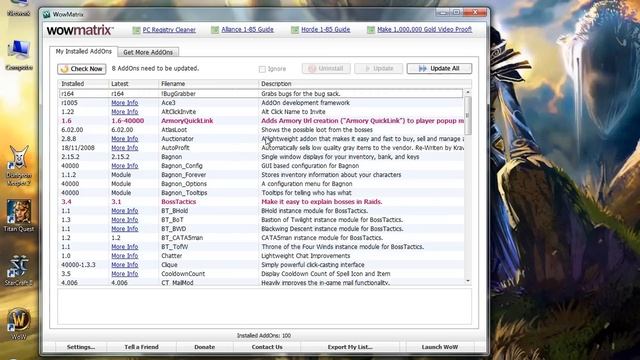
Task: Select the Bagnon_Forever row
Action: pyautogui.click(x=261, y=175)
